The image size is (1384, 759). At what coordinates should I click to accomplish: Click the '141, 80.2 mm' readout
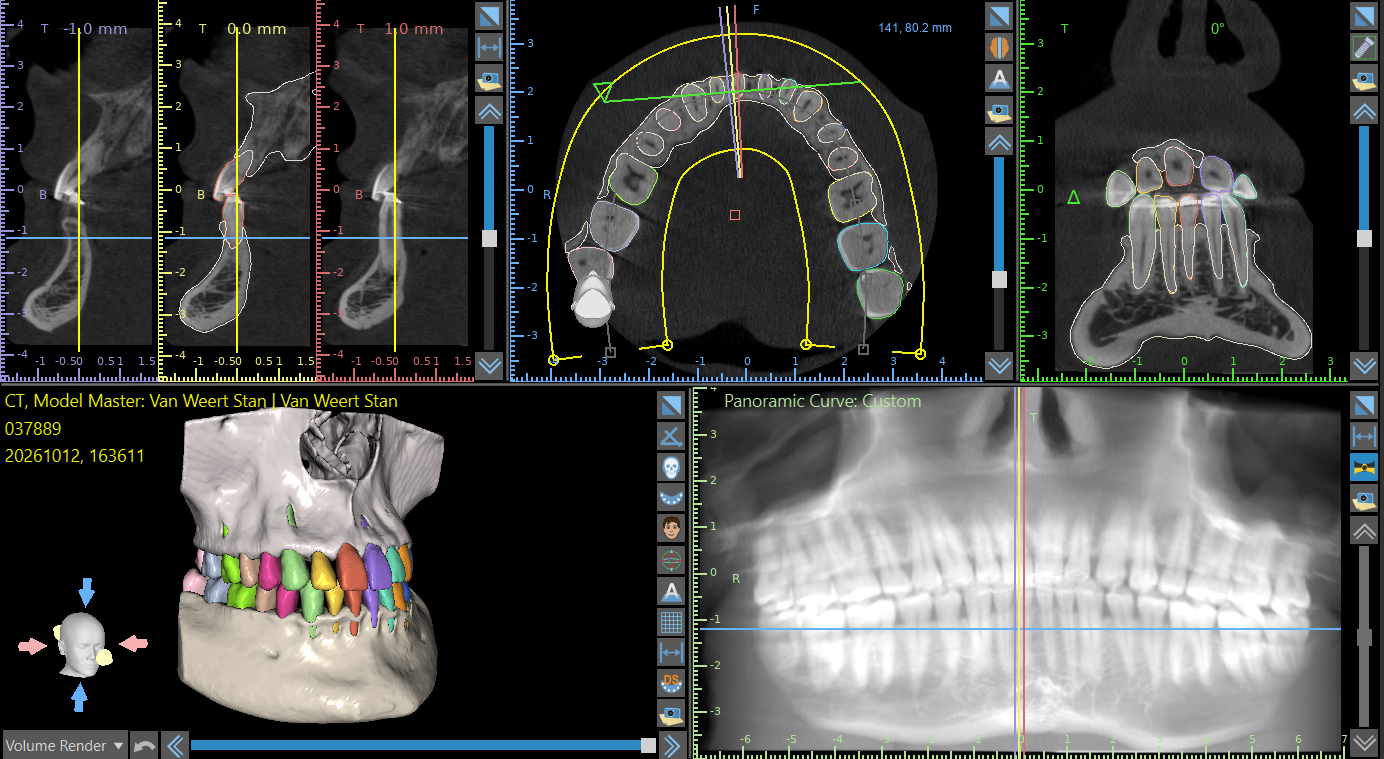[x=915, y=28]
